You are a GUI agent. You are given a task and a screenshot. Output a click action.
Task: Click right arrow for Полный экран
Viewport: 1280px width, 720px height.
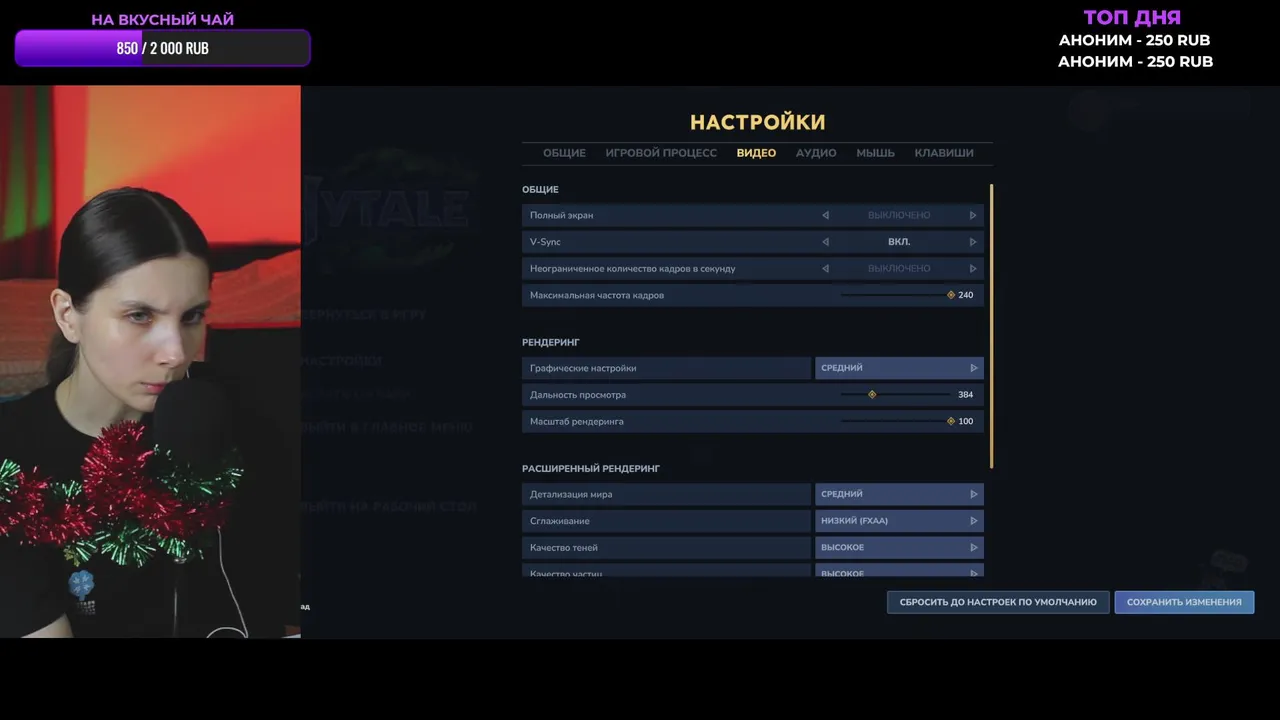pyautogui.click(x=973, y=215)
